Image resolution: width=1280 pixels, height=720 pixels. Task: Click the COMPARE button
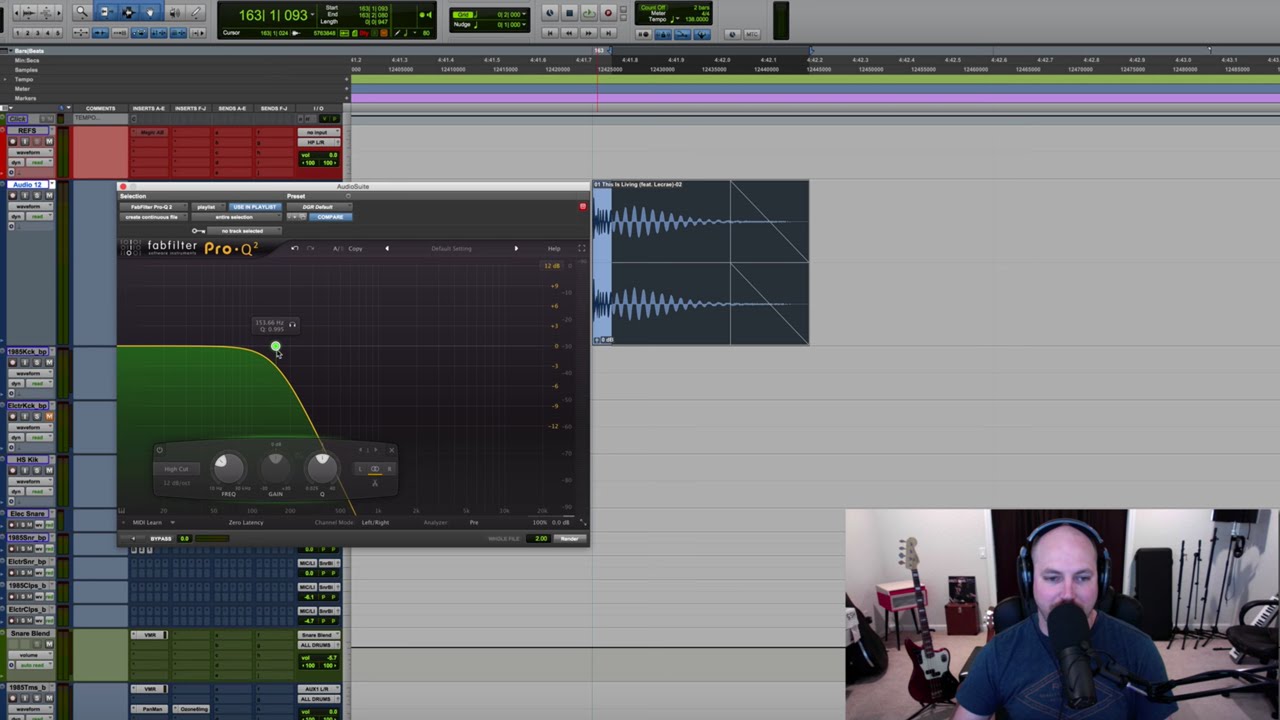(x=330, y=217)
